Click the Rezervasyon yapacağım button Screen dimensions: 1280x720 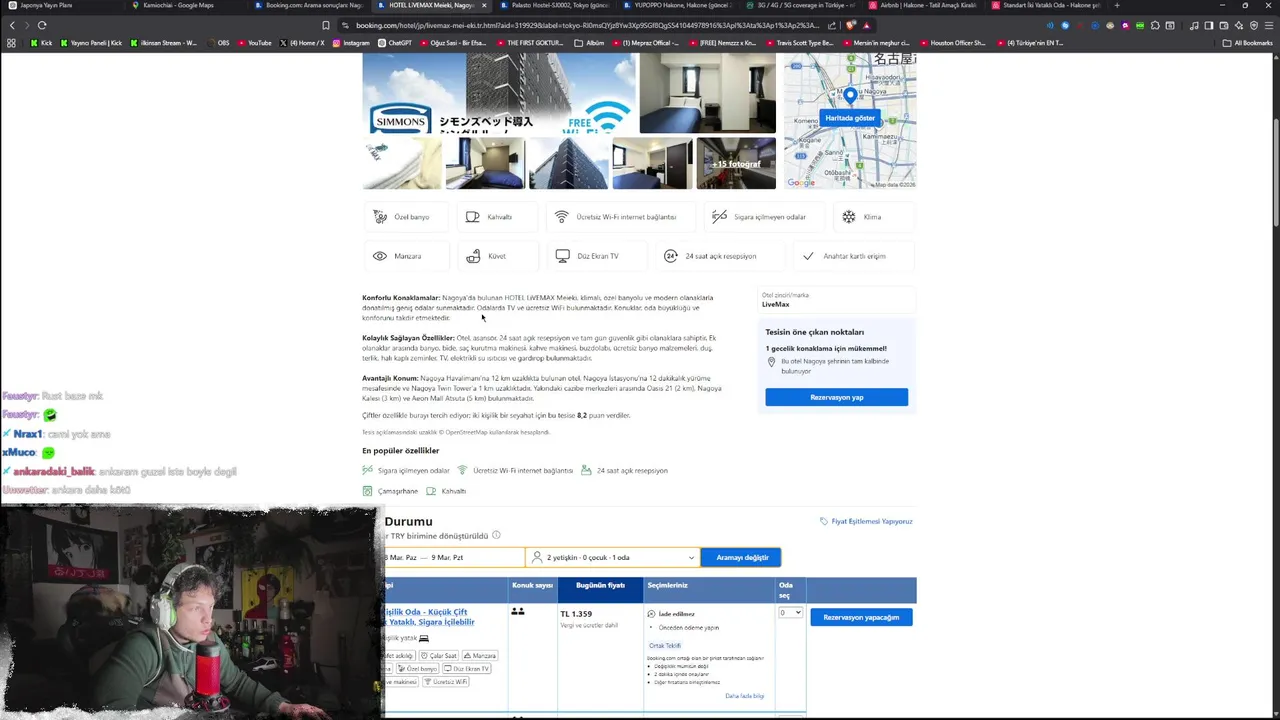(x=861, y=617)
